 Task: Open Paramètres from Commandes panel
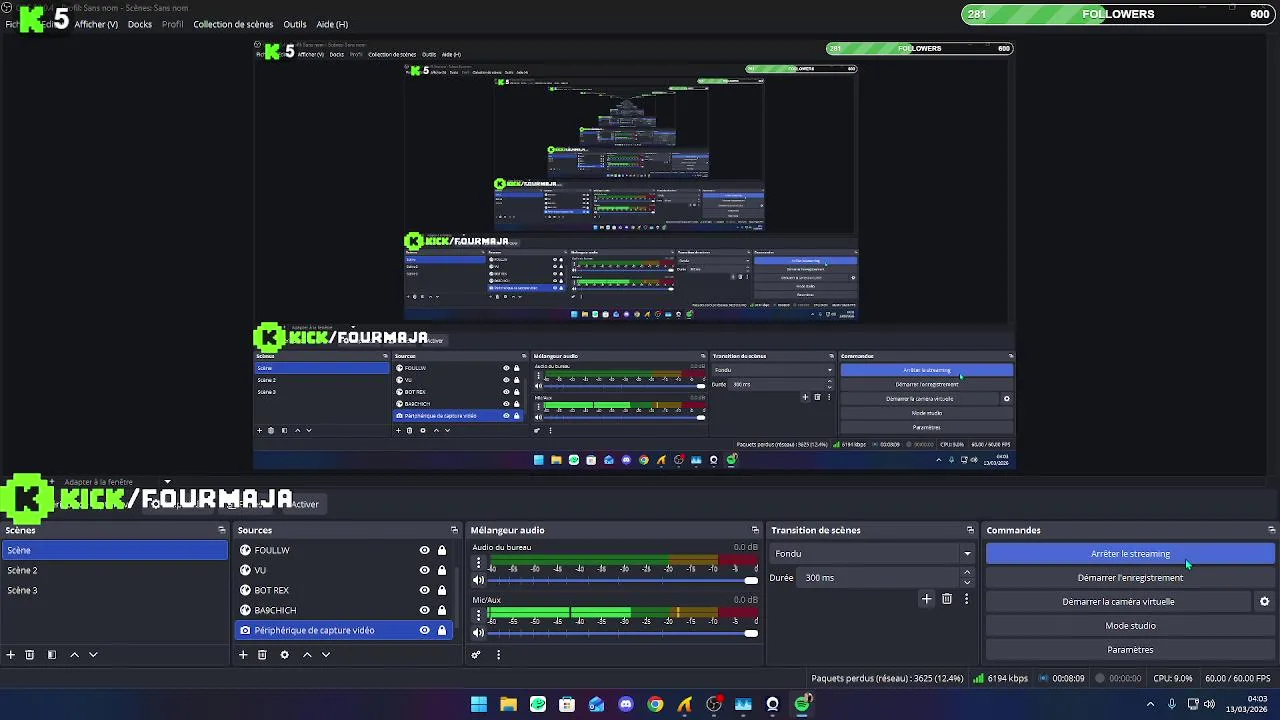coord(1130,650)
